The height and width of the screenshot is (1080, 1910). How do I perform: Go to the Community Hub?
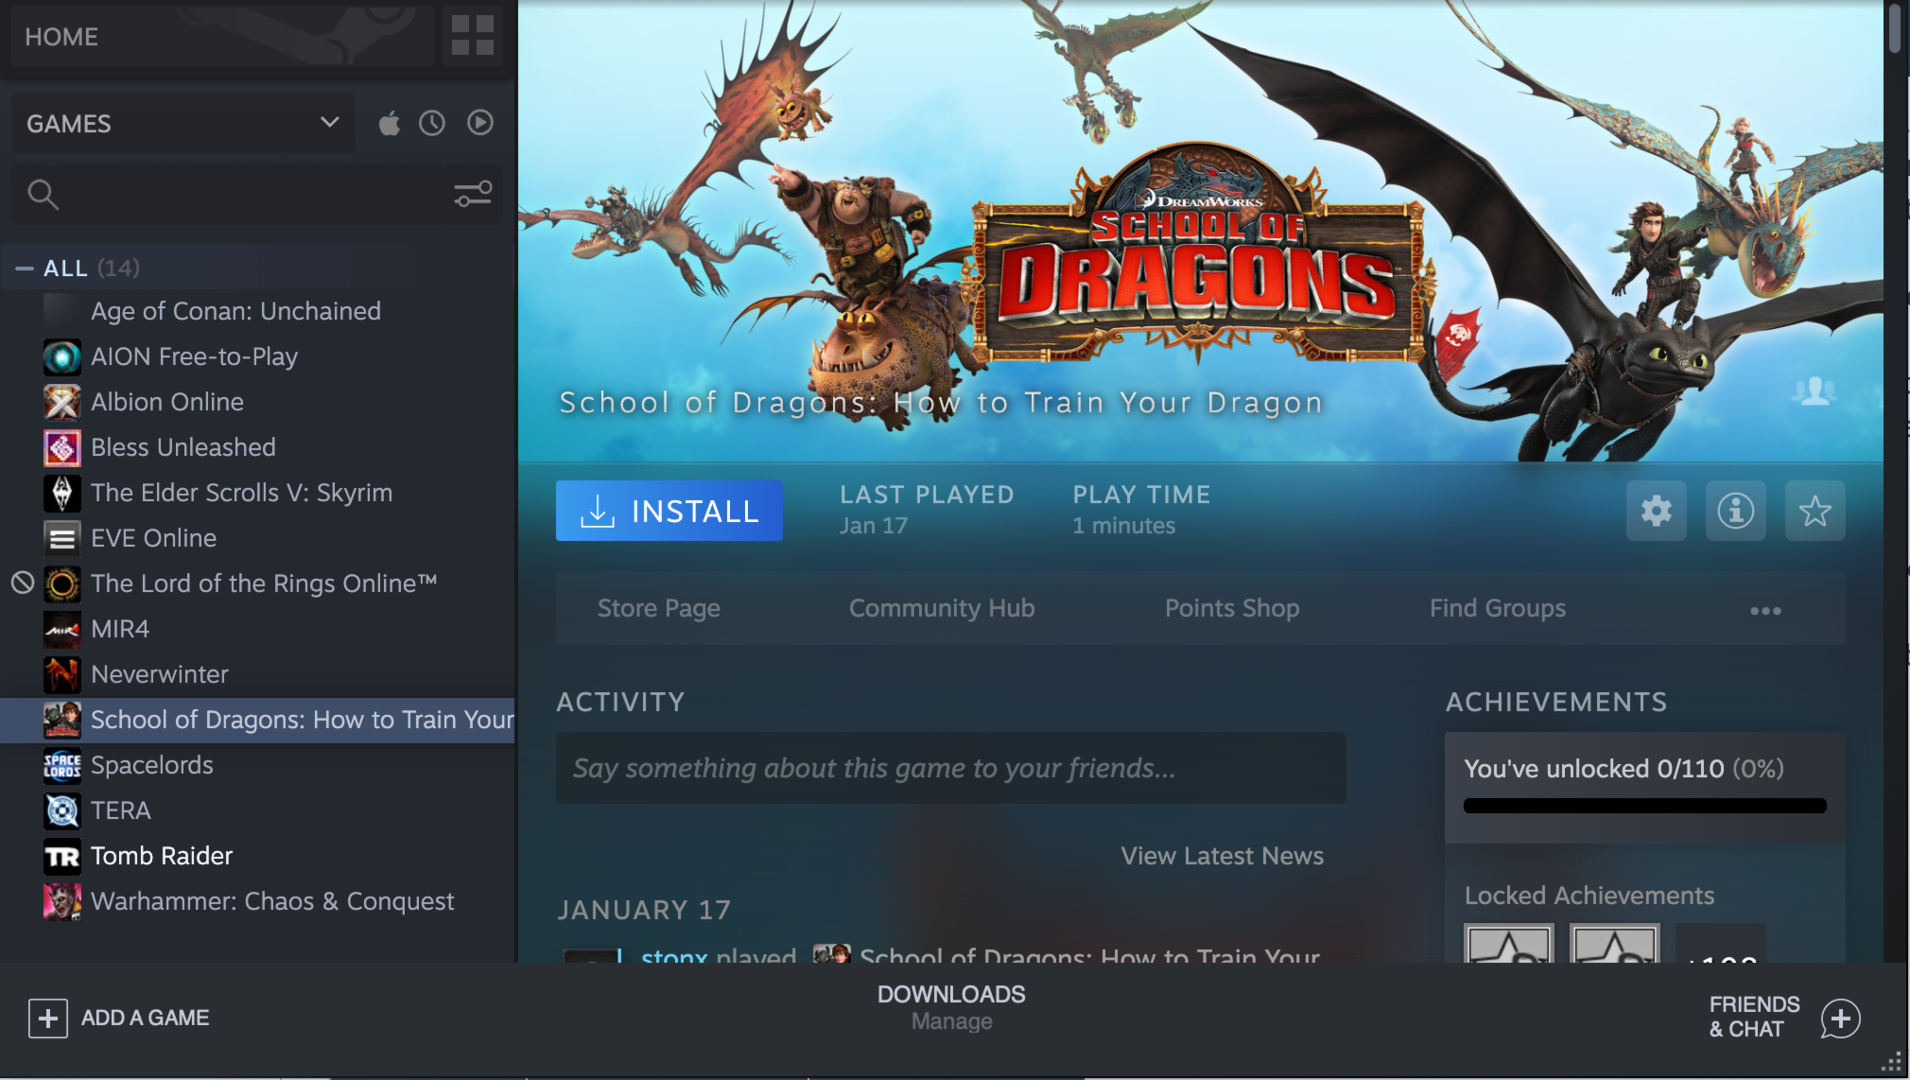(942, 608)
